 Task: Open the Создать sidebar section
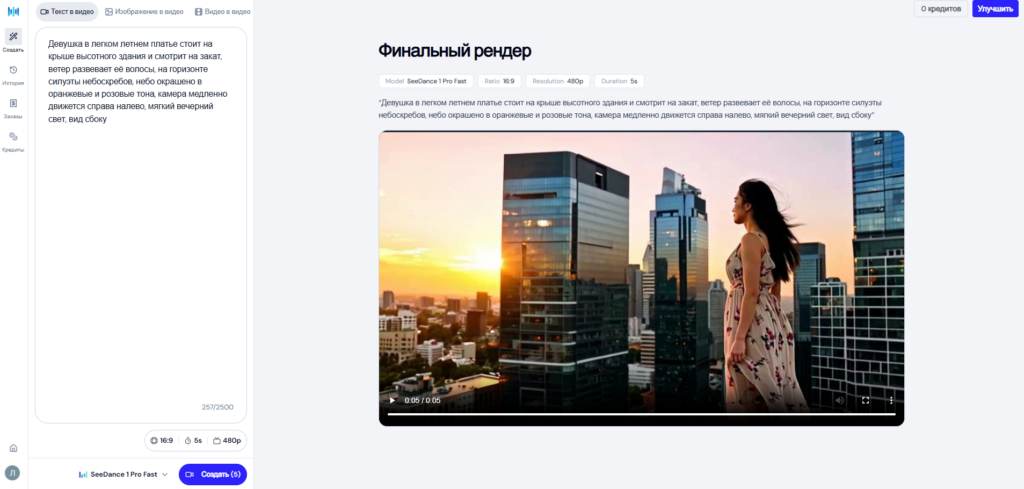coord(13,40)
